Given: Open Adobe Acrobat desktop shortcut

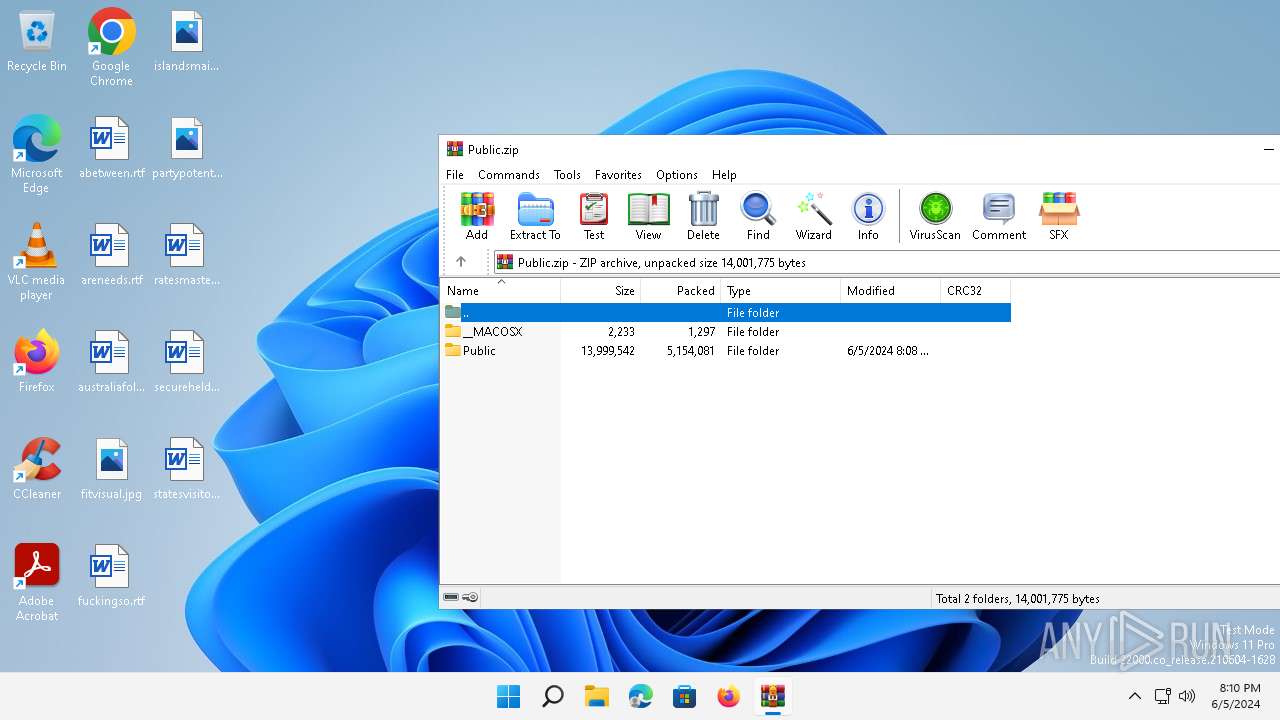Looking at the screenshot, I should click(37, 582).
